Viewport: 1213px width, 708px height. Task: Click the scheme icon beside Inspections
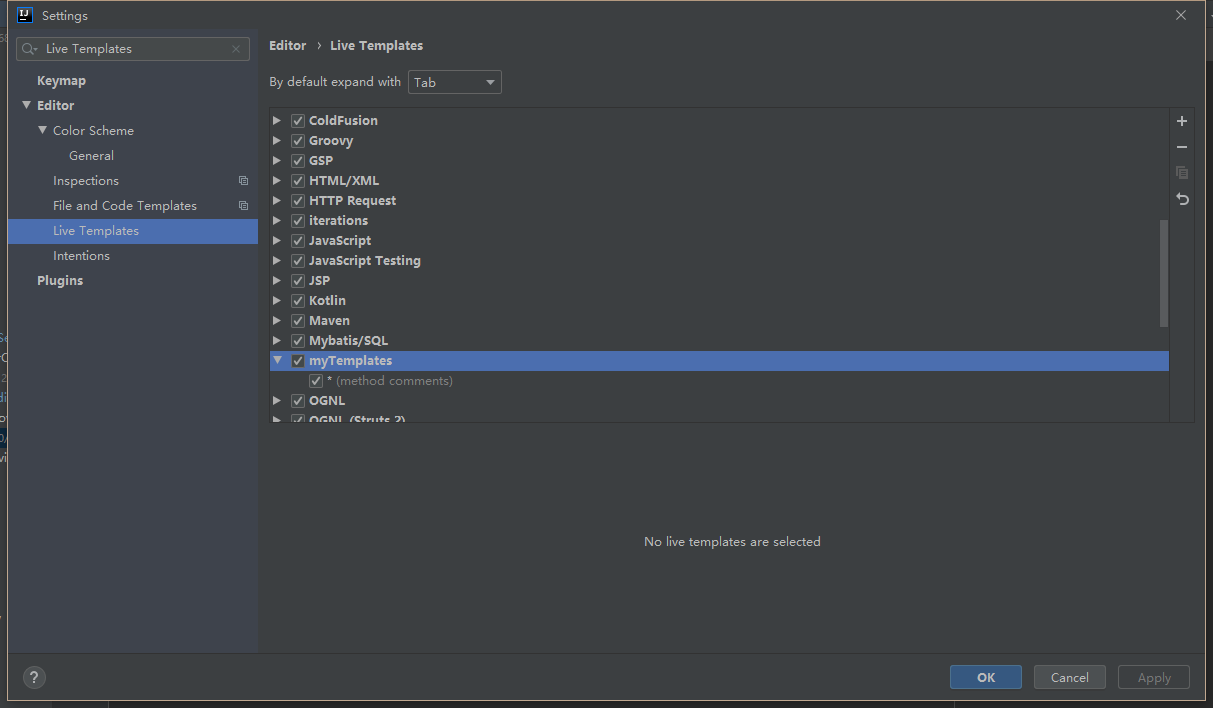pyautogui.click(x=243, y=180)
